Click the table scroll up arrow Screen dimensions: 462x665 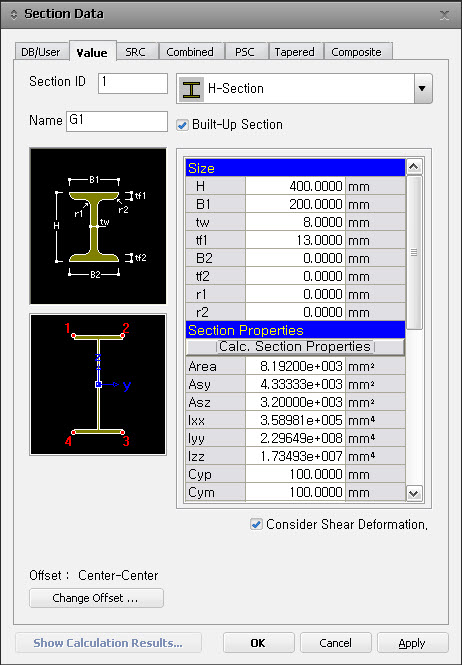pyautogui.click(x=414, y=167)
